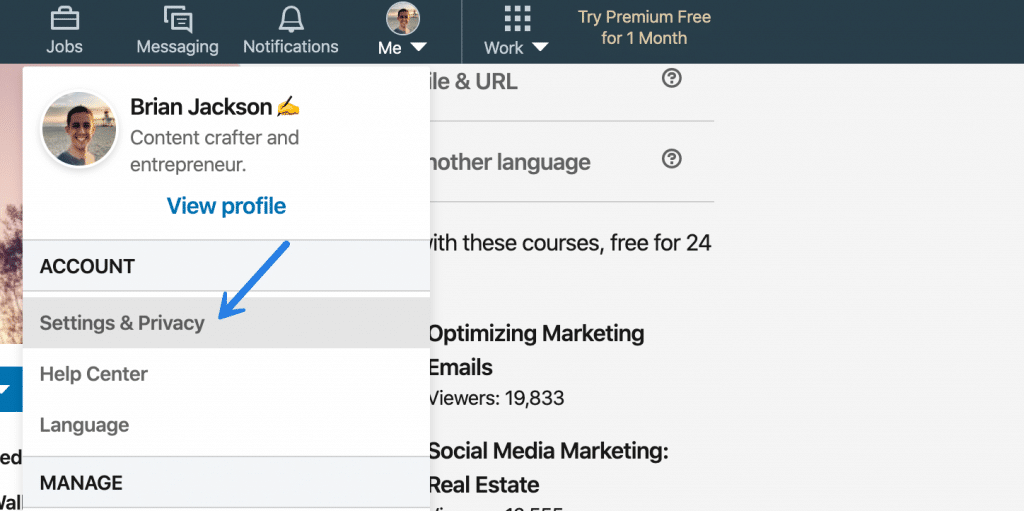Click Brian Jackson's large profile photo

tap(79, 129)
